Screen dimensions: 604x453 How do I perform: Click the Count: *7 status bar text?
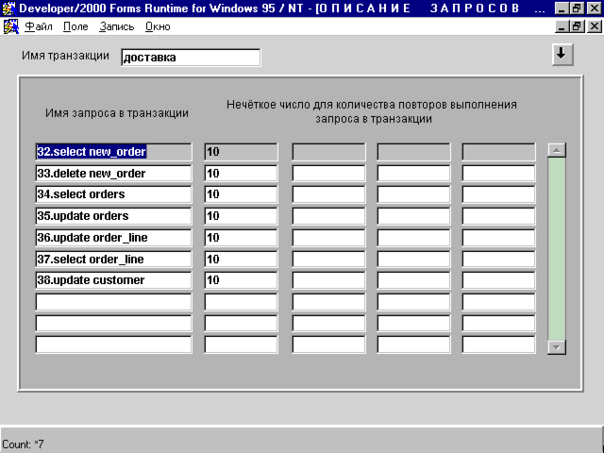tap(23, 444)
